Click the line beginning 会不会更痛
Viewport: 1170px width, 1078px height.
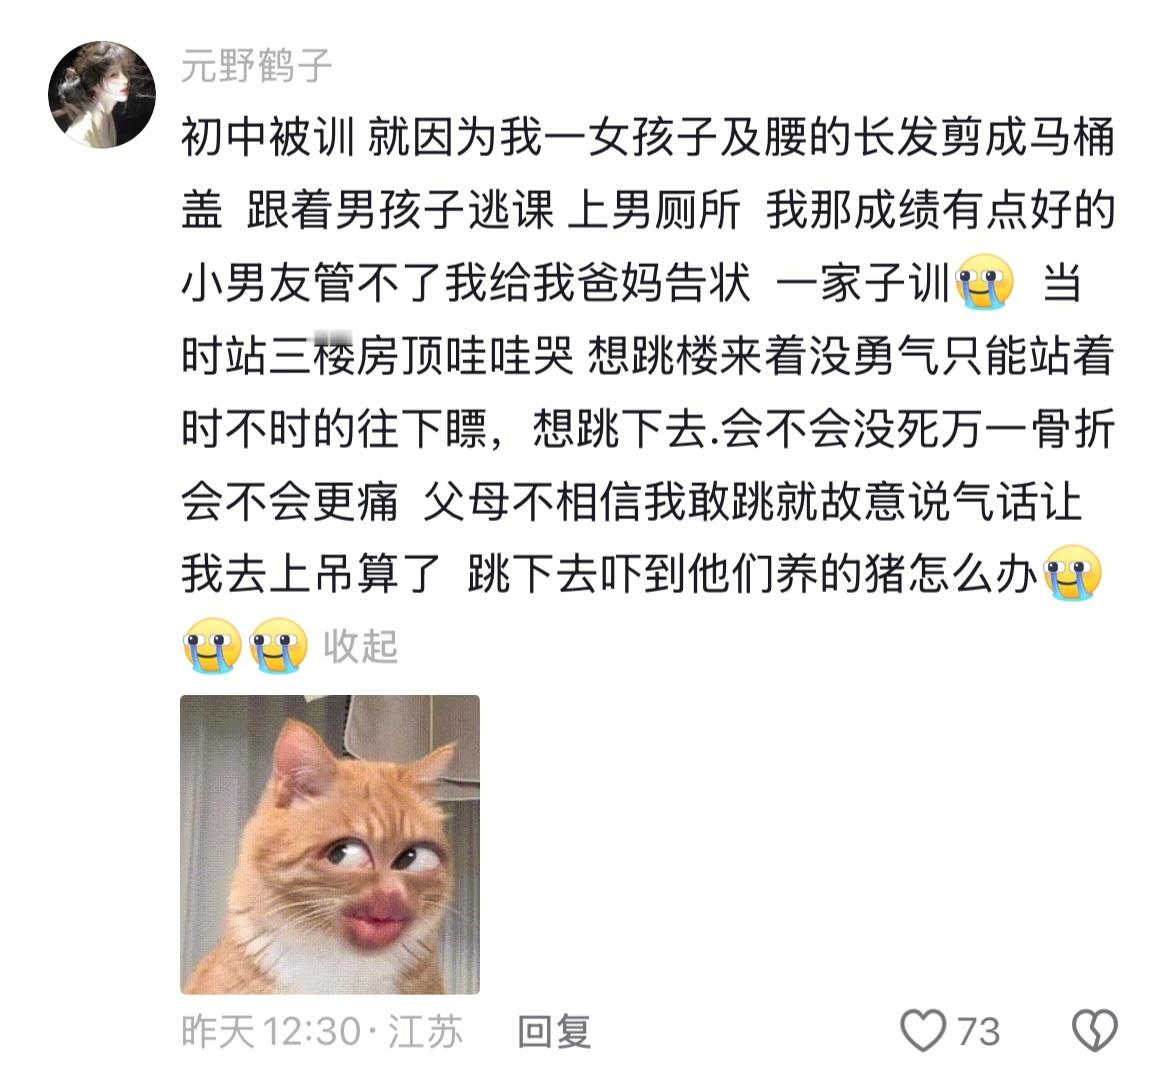pyautogui.click(x=631, y=501)
